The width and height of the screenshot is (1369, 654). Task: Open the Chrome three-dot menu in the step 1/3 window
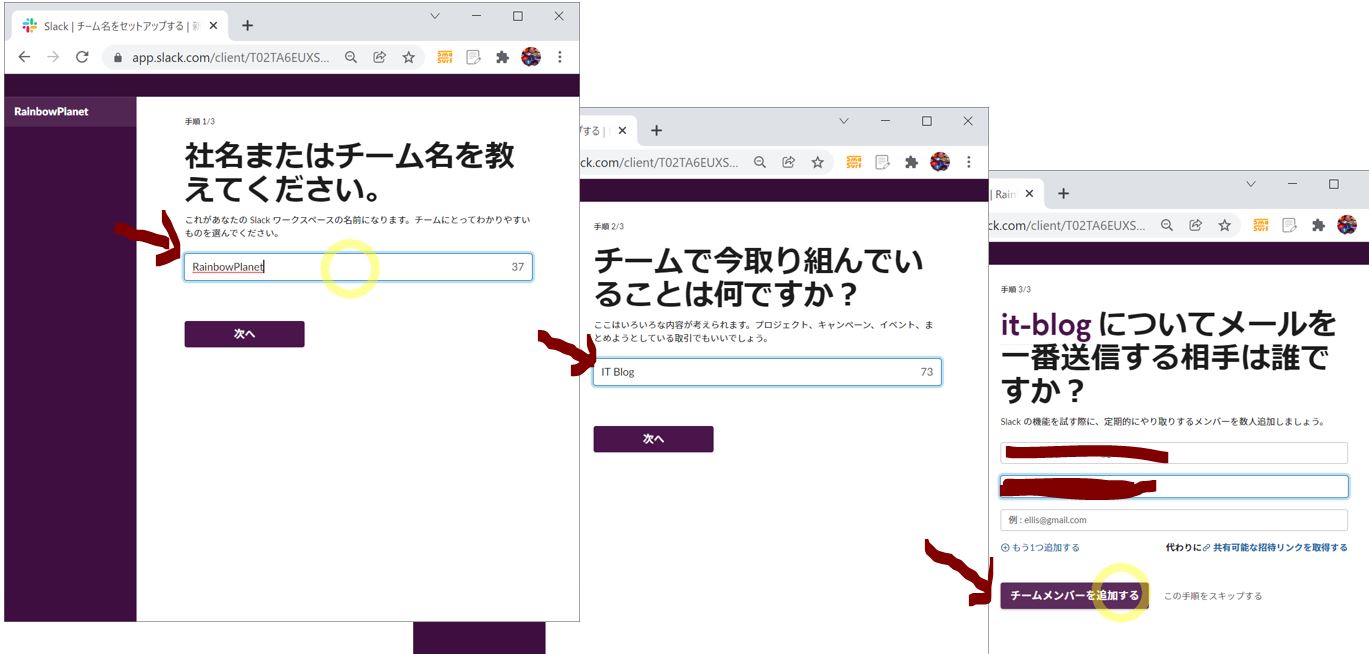560,58
